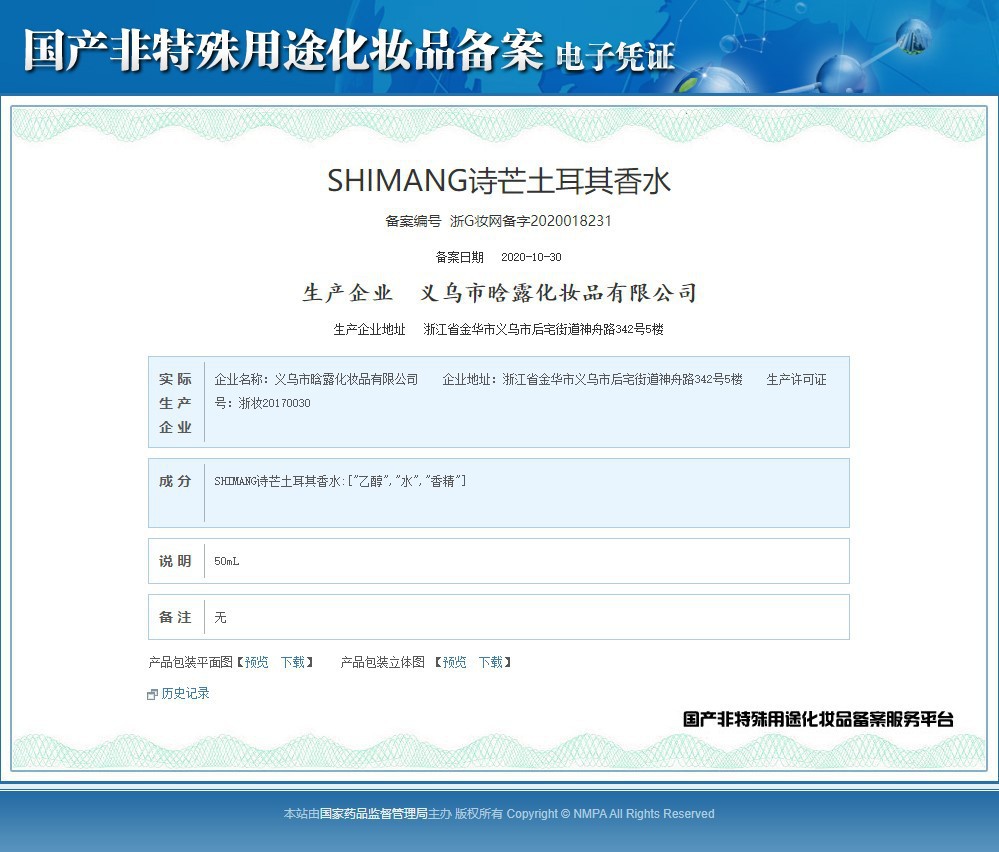Image resolution: width=999 pixels, height=852 pixels.
Task: Click the 产品包装立体图 label
Action: pyautogui.click(x=382, y=662)
